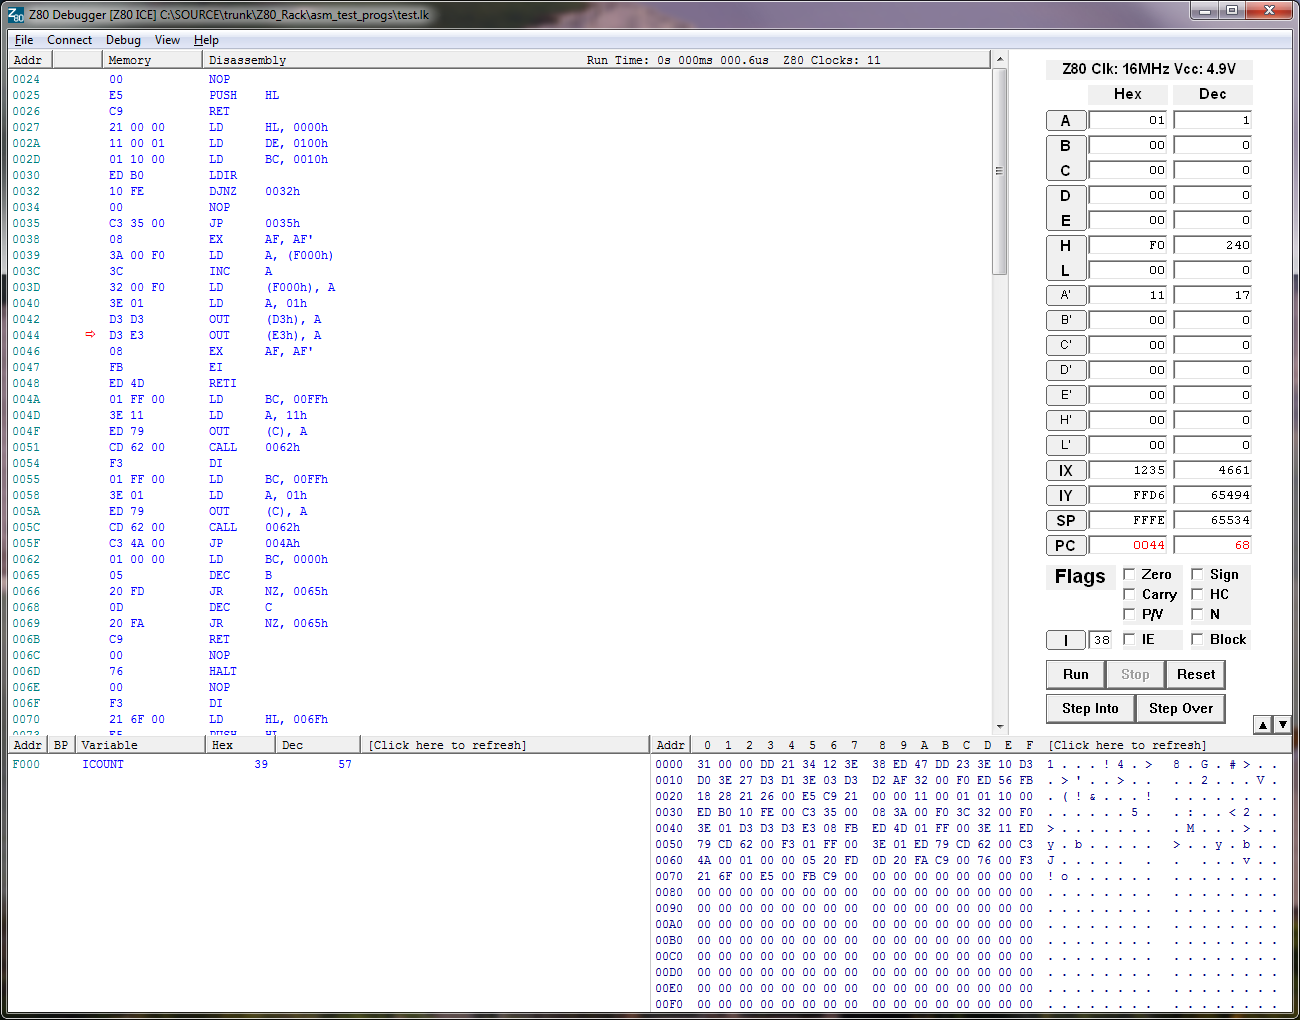This screenshot has width=1300, height=1020.
Task: Click the Run button
Action: [x=1076, y=674]
